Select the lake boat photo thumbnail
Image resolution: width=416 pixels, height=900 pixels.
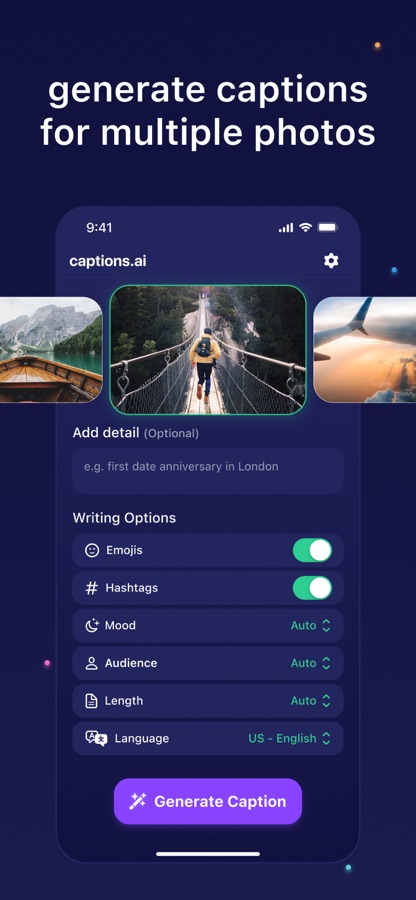coord(51,350)
